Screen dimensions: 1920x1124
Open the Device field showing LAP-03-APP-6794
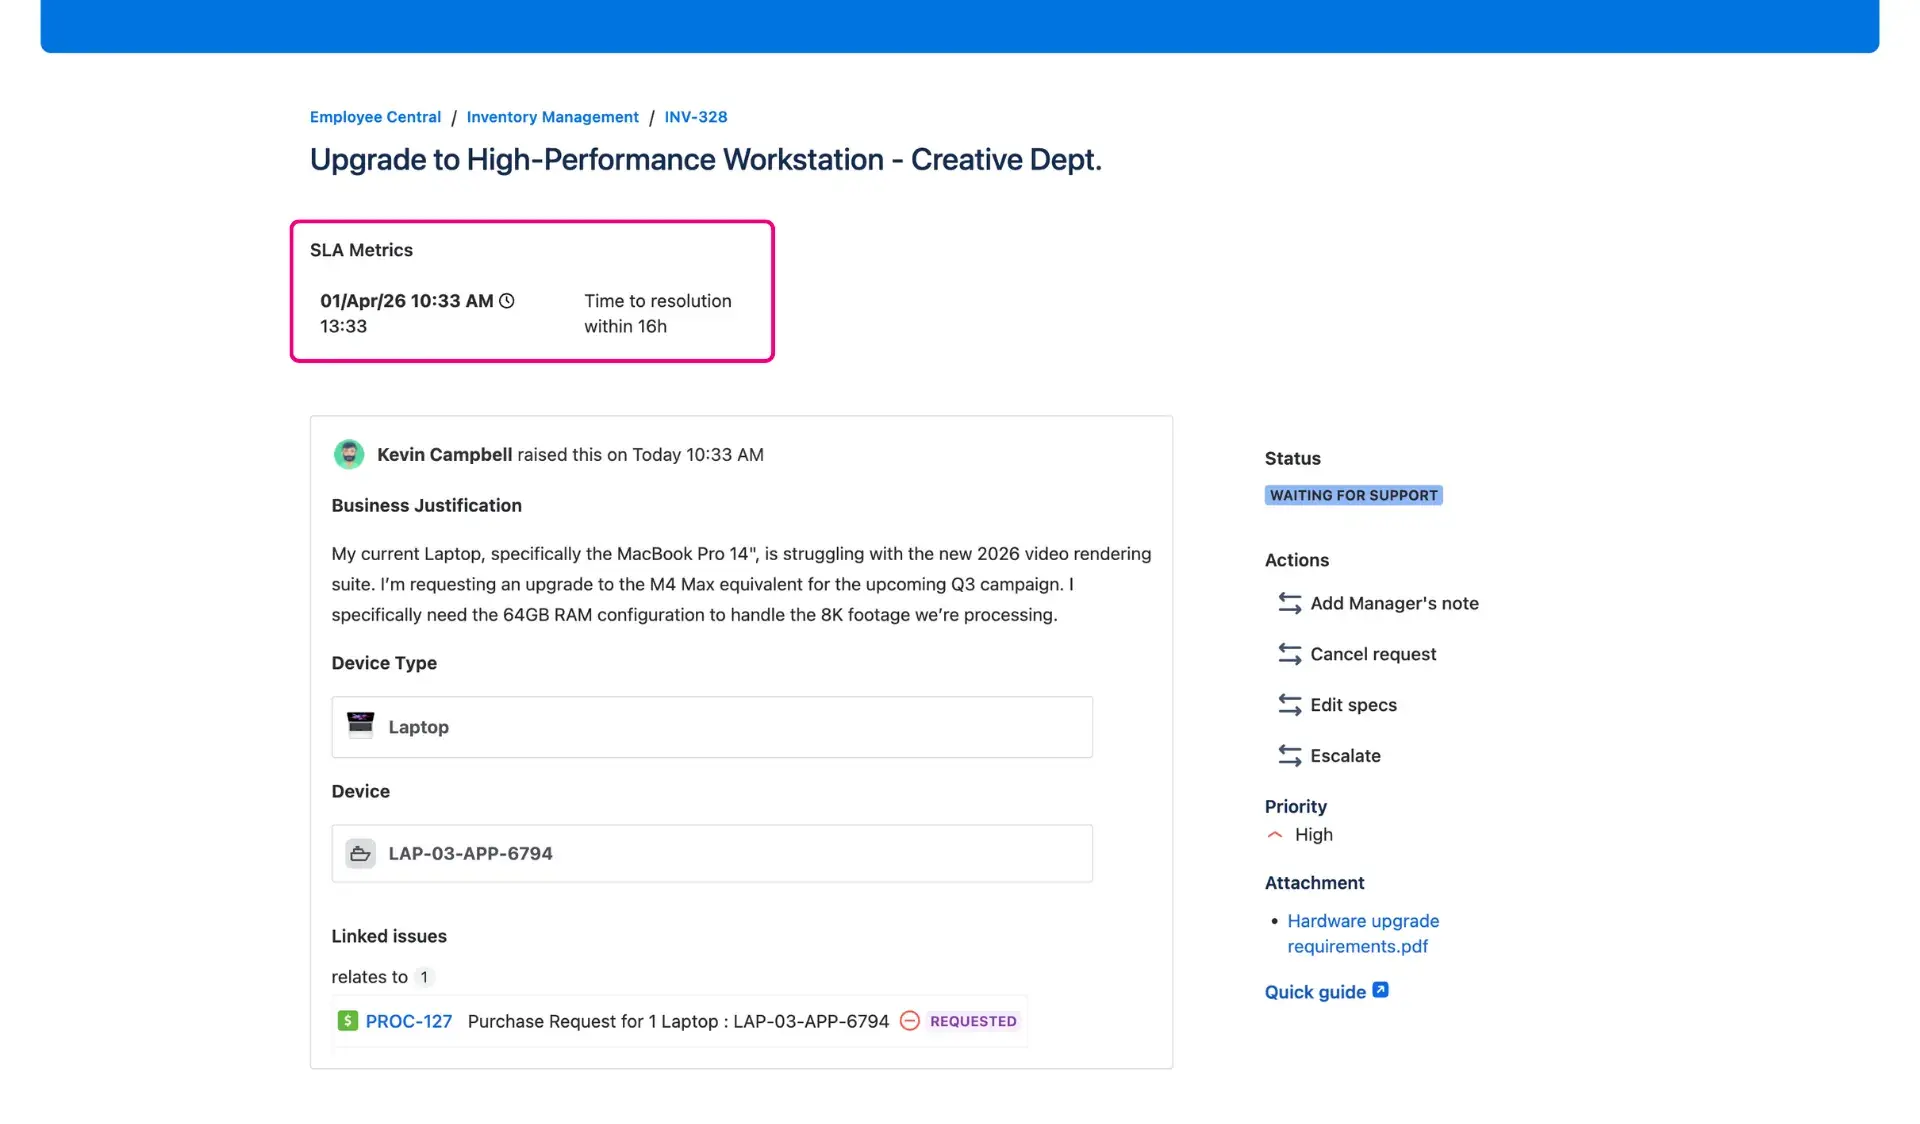712,853
